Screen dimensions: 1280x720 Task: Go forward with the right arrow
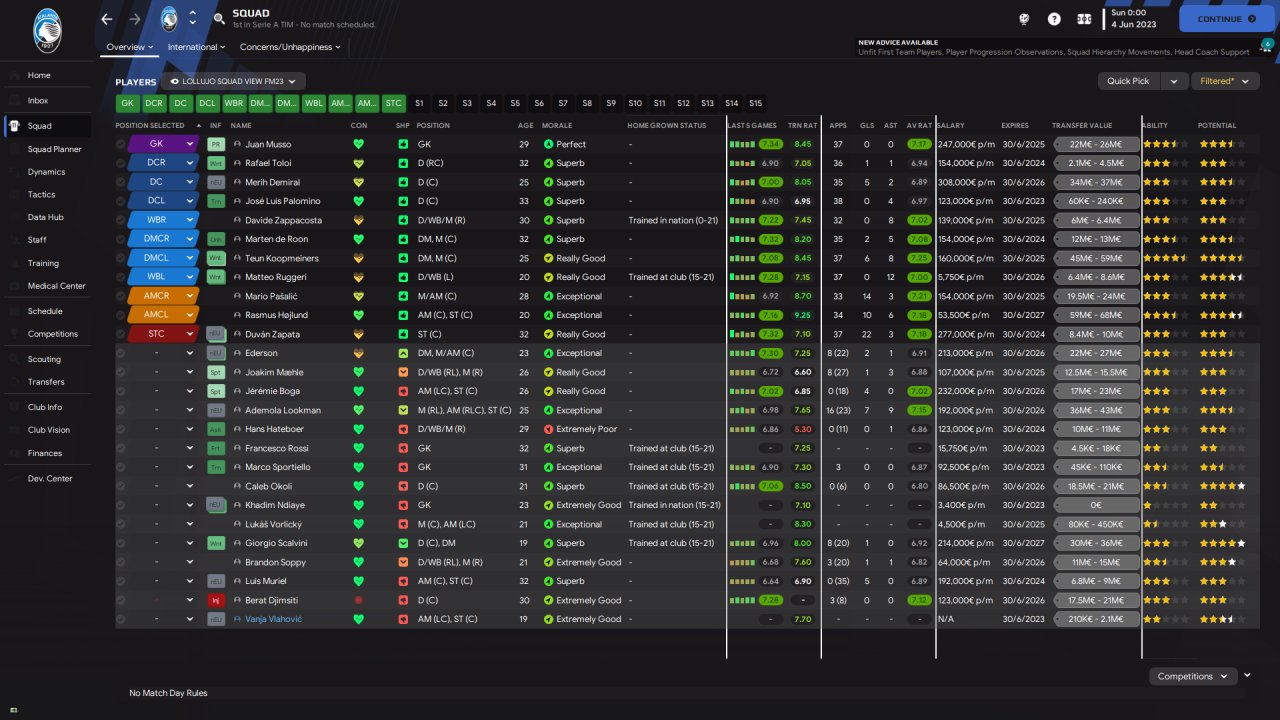point(135,19)
